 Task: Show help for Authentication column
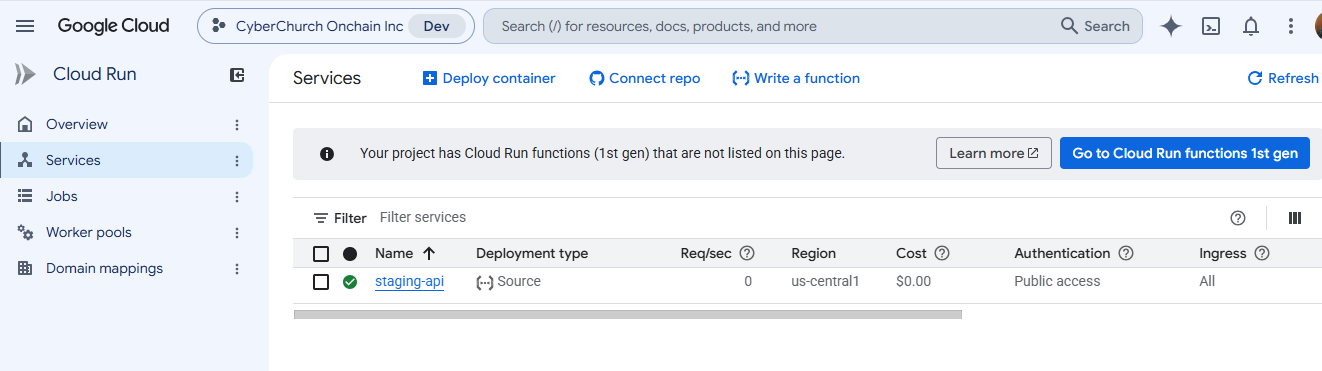1126,254
